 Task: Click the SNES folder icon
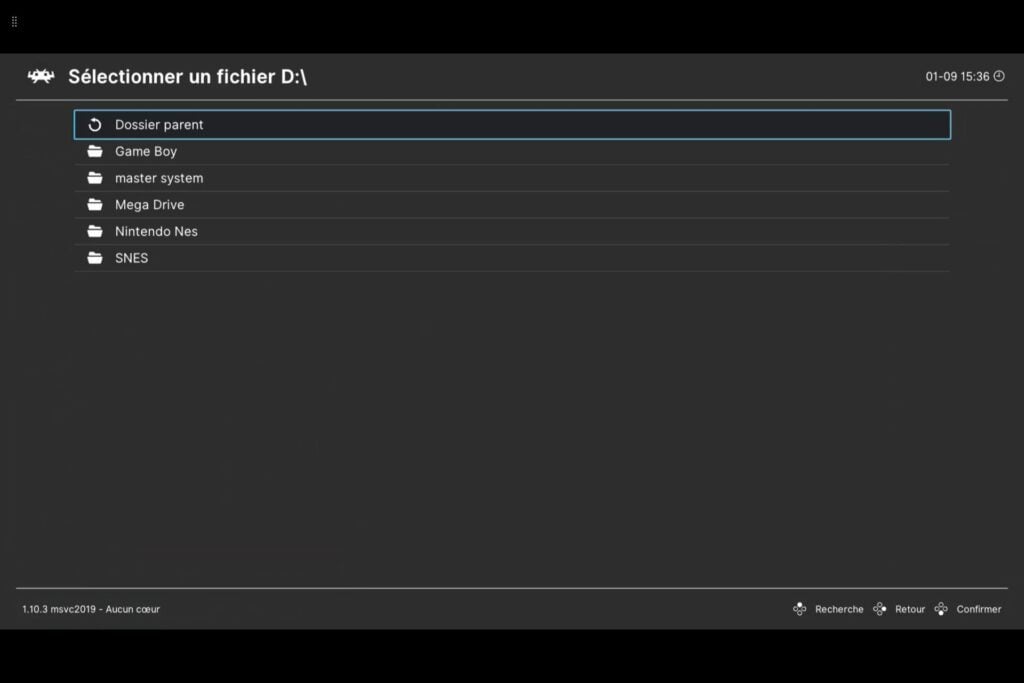point(95,259)
